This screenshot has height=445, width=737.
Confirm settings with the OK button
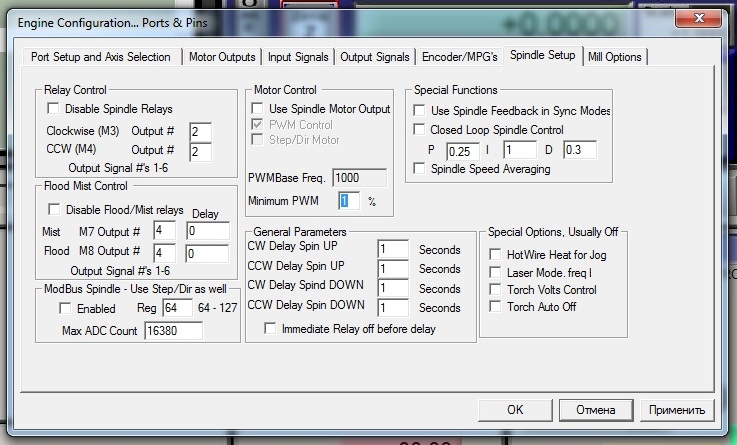coord(515,410)
